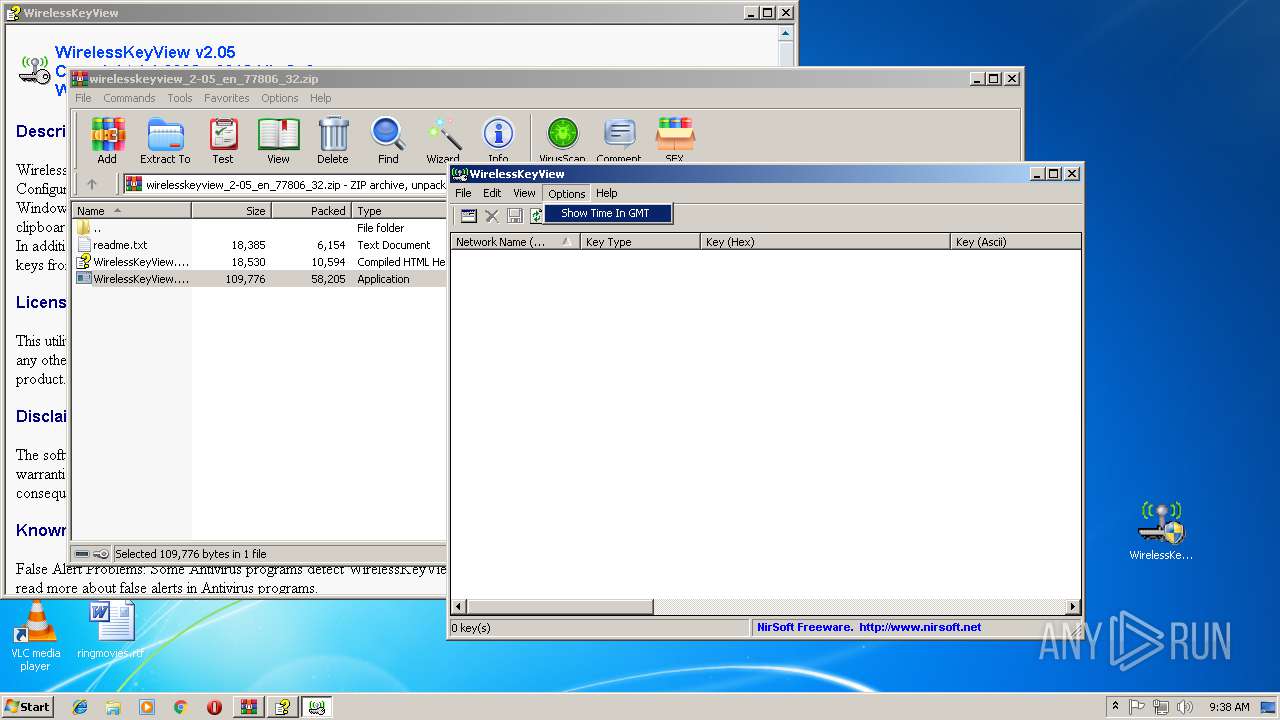Click the Save floppy icon in WirelessKeyView
This screenshot has width=1280, height=720.
514,215
